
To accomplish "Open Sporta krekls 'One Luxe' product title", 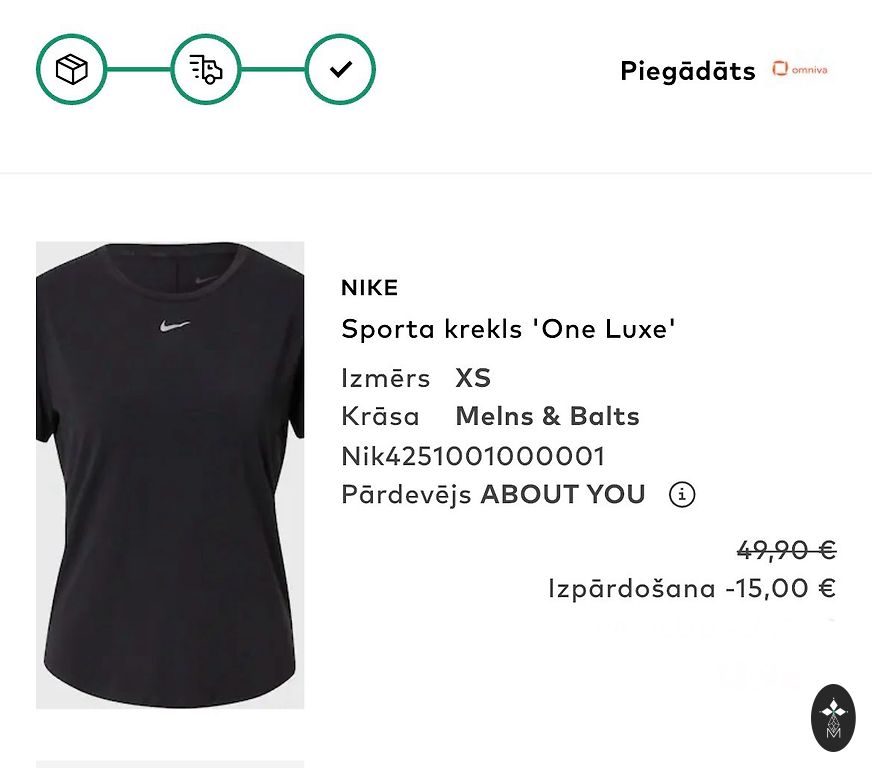I will point(509,329).
